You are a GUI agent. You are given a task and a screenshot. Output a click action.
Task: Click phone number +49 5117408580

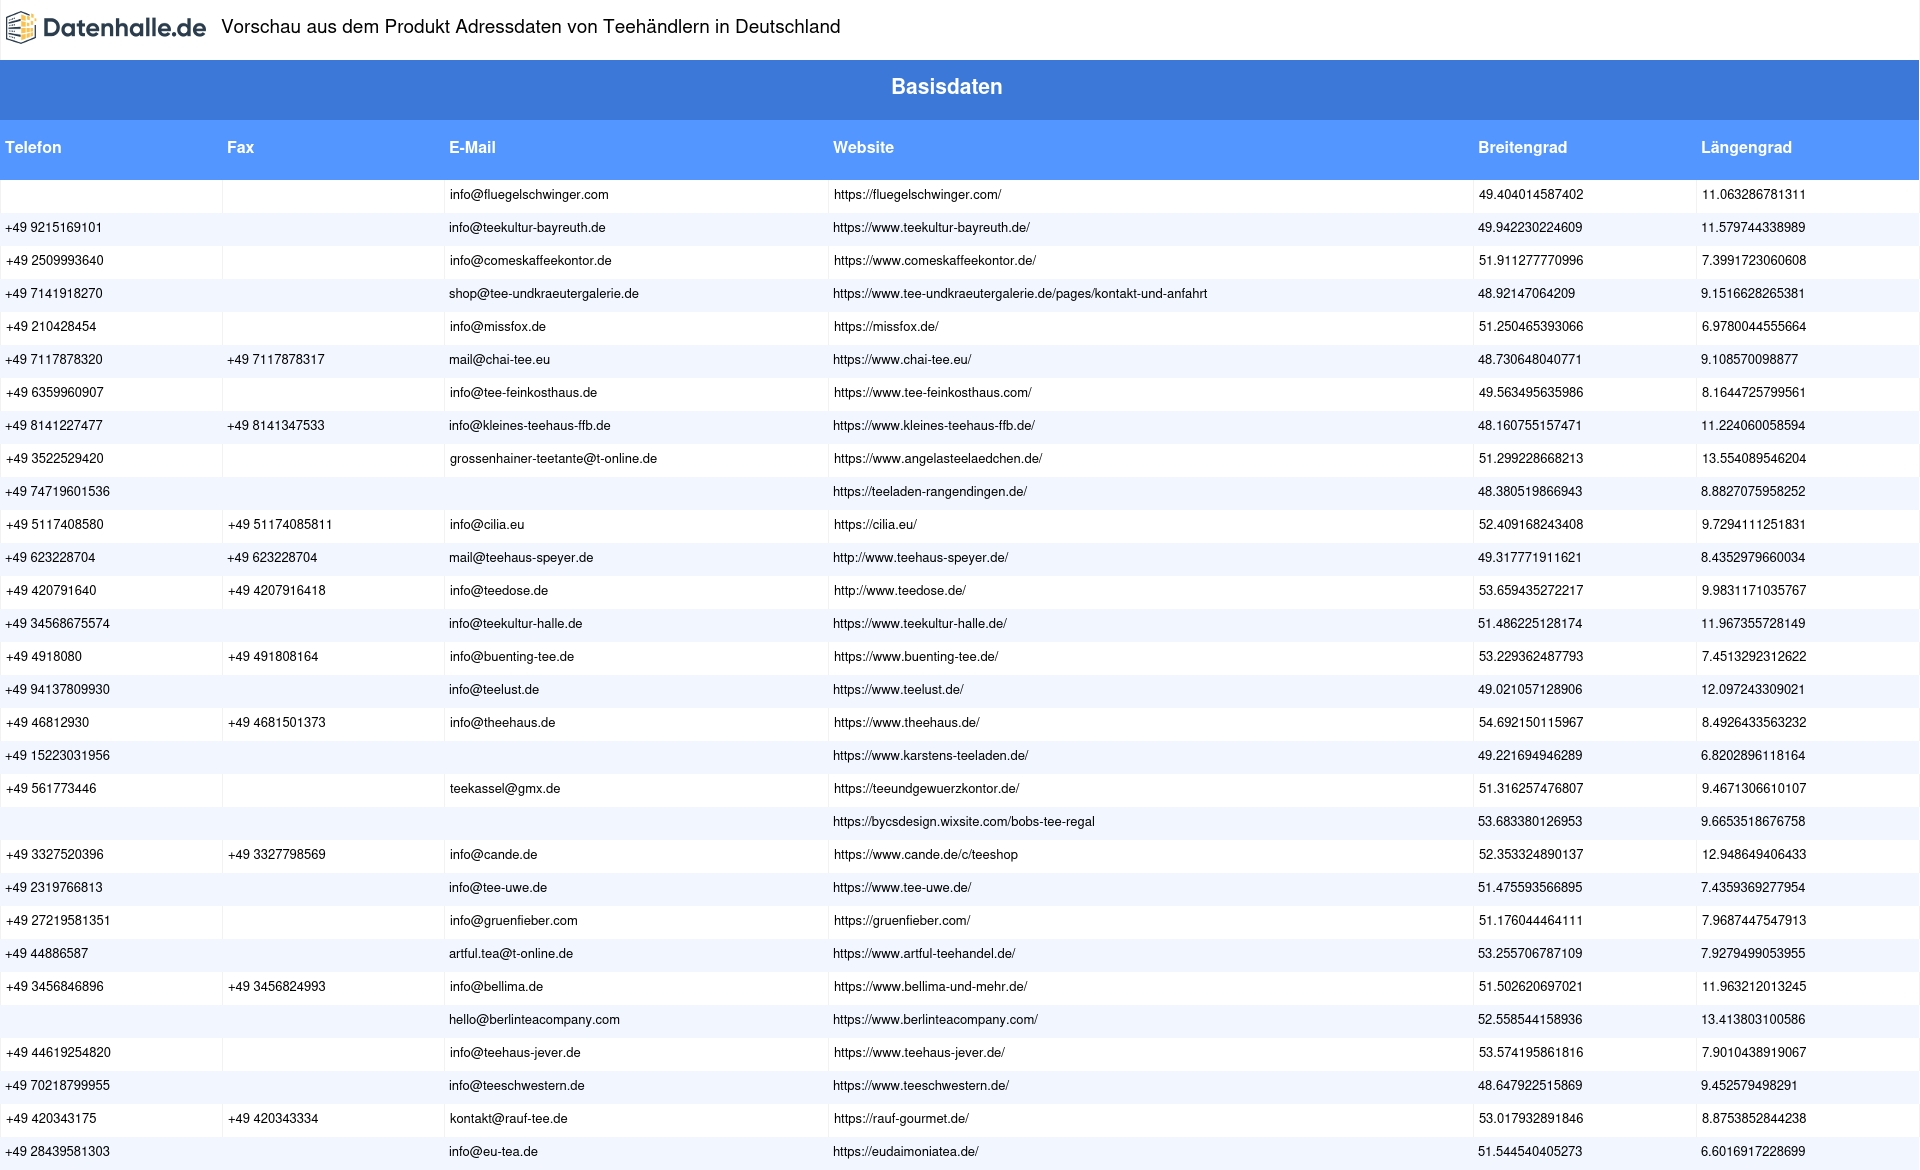click(54, 525)
